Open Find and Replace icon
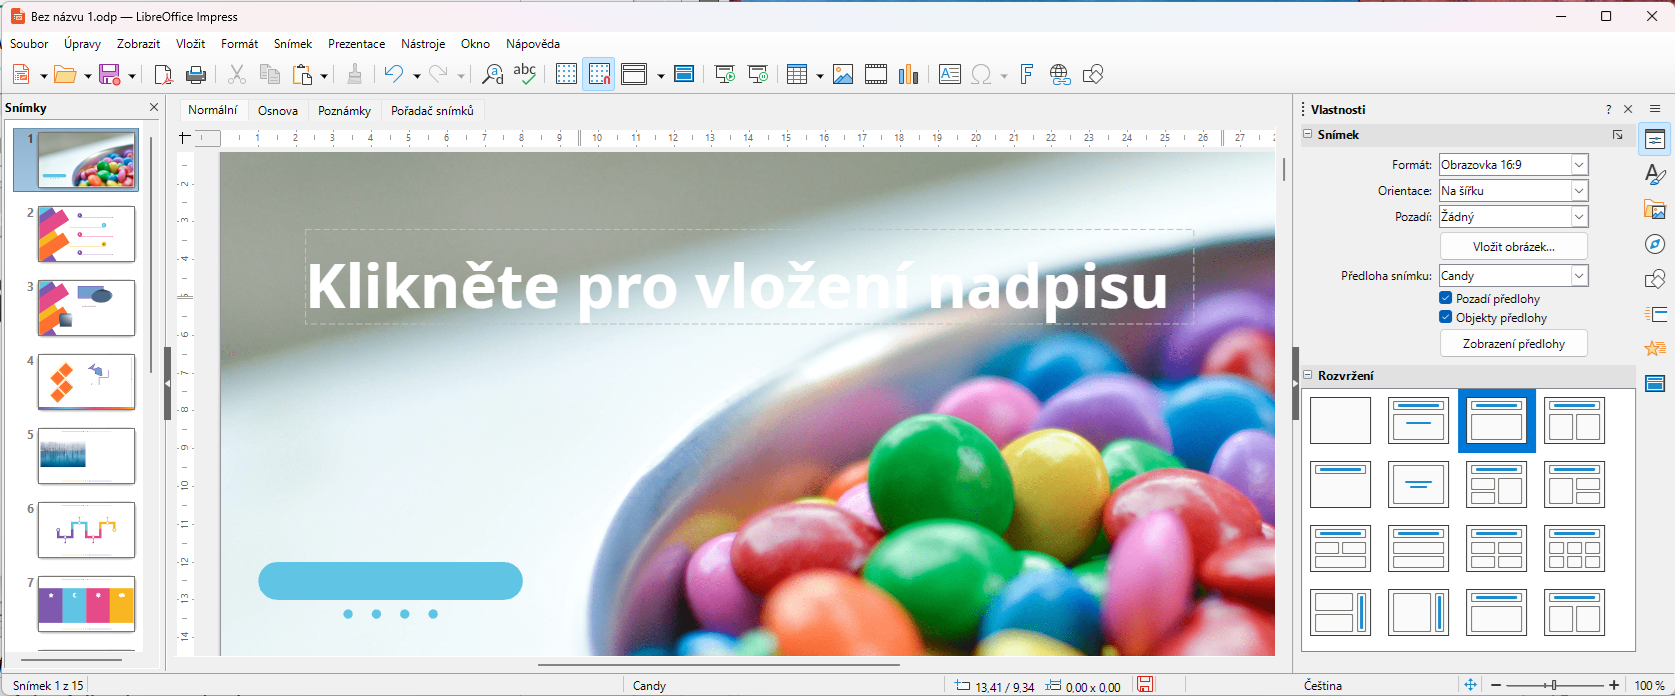Screen dimensions: 1675x696 (492, 74)
